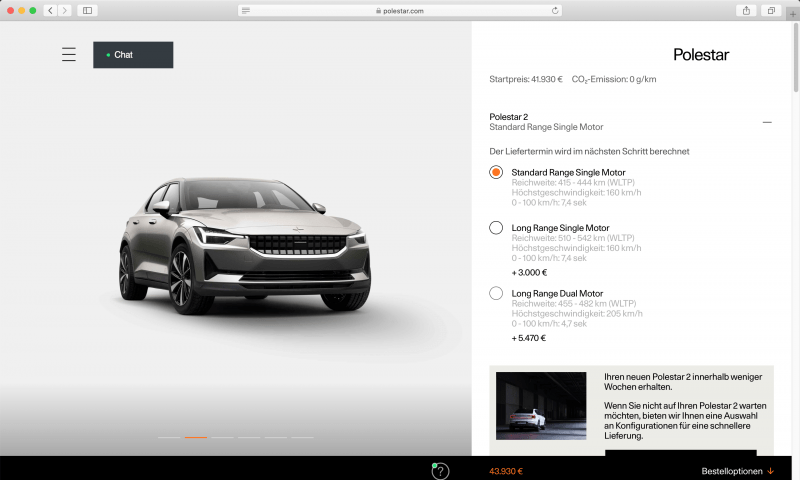The height and width of the screenshot is (480, 800).
Task: Select the active second carousel indicator
Action: (196, 437)
